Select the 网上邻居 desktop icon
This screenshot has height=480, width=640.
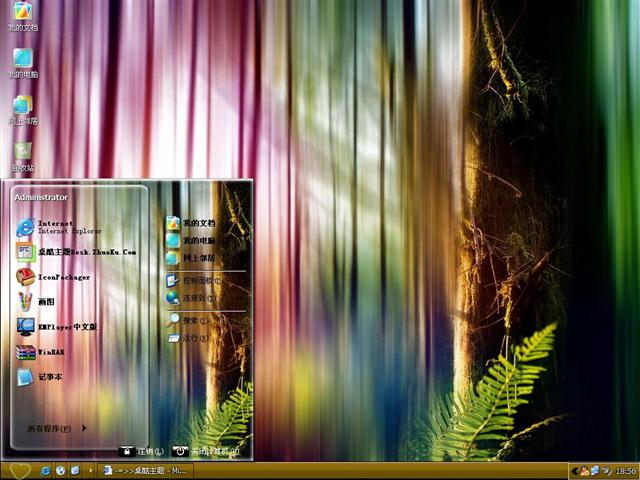pos(23,110)
